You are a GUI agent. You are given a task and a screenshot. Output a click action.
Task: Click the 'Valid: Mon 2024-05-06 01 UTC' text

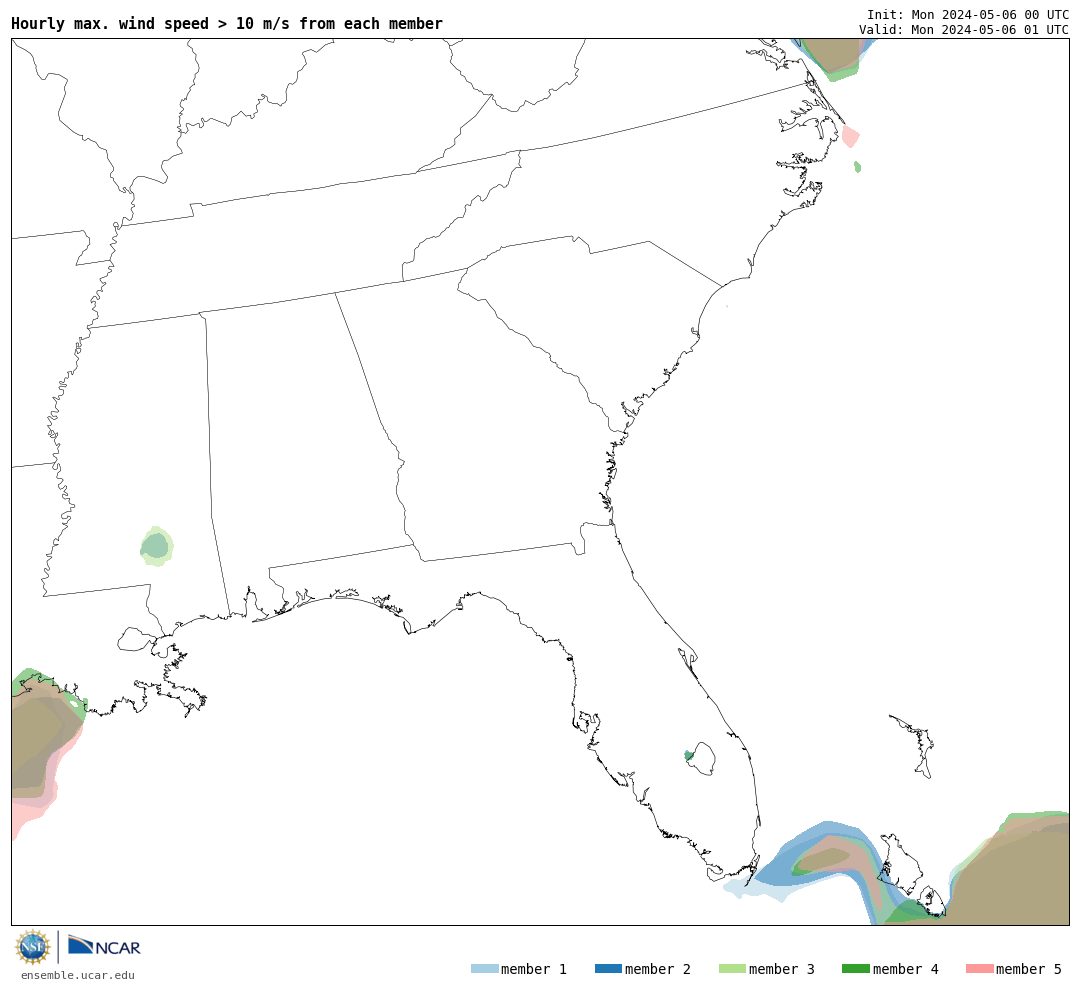[x=964, y=30]
